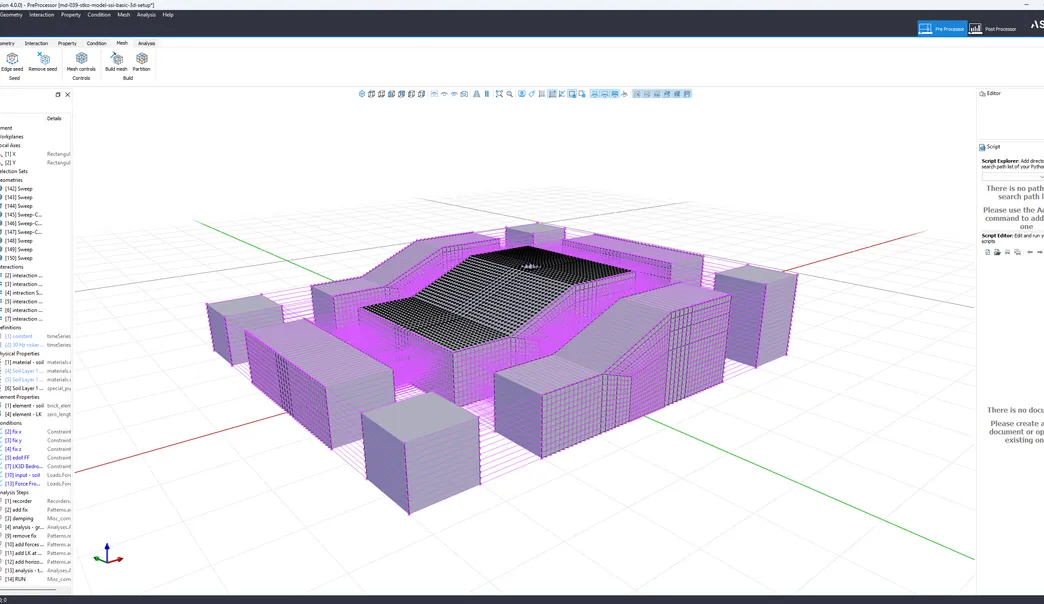Open the Mesh ribbon tab
The height and width of the screenshot is (604, 1044).
(122, 43)
